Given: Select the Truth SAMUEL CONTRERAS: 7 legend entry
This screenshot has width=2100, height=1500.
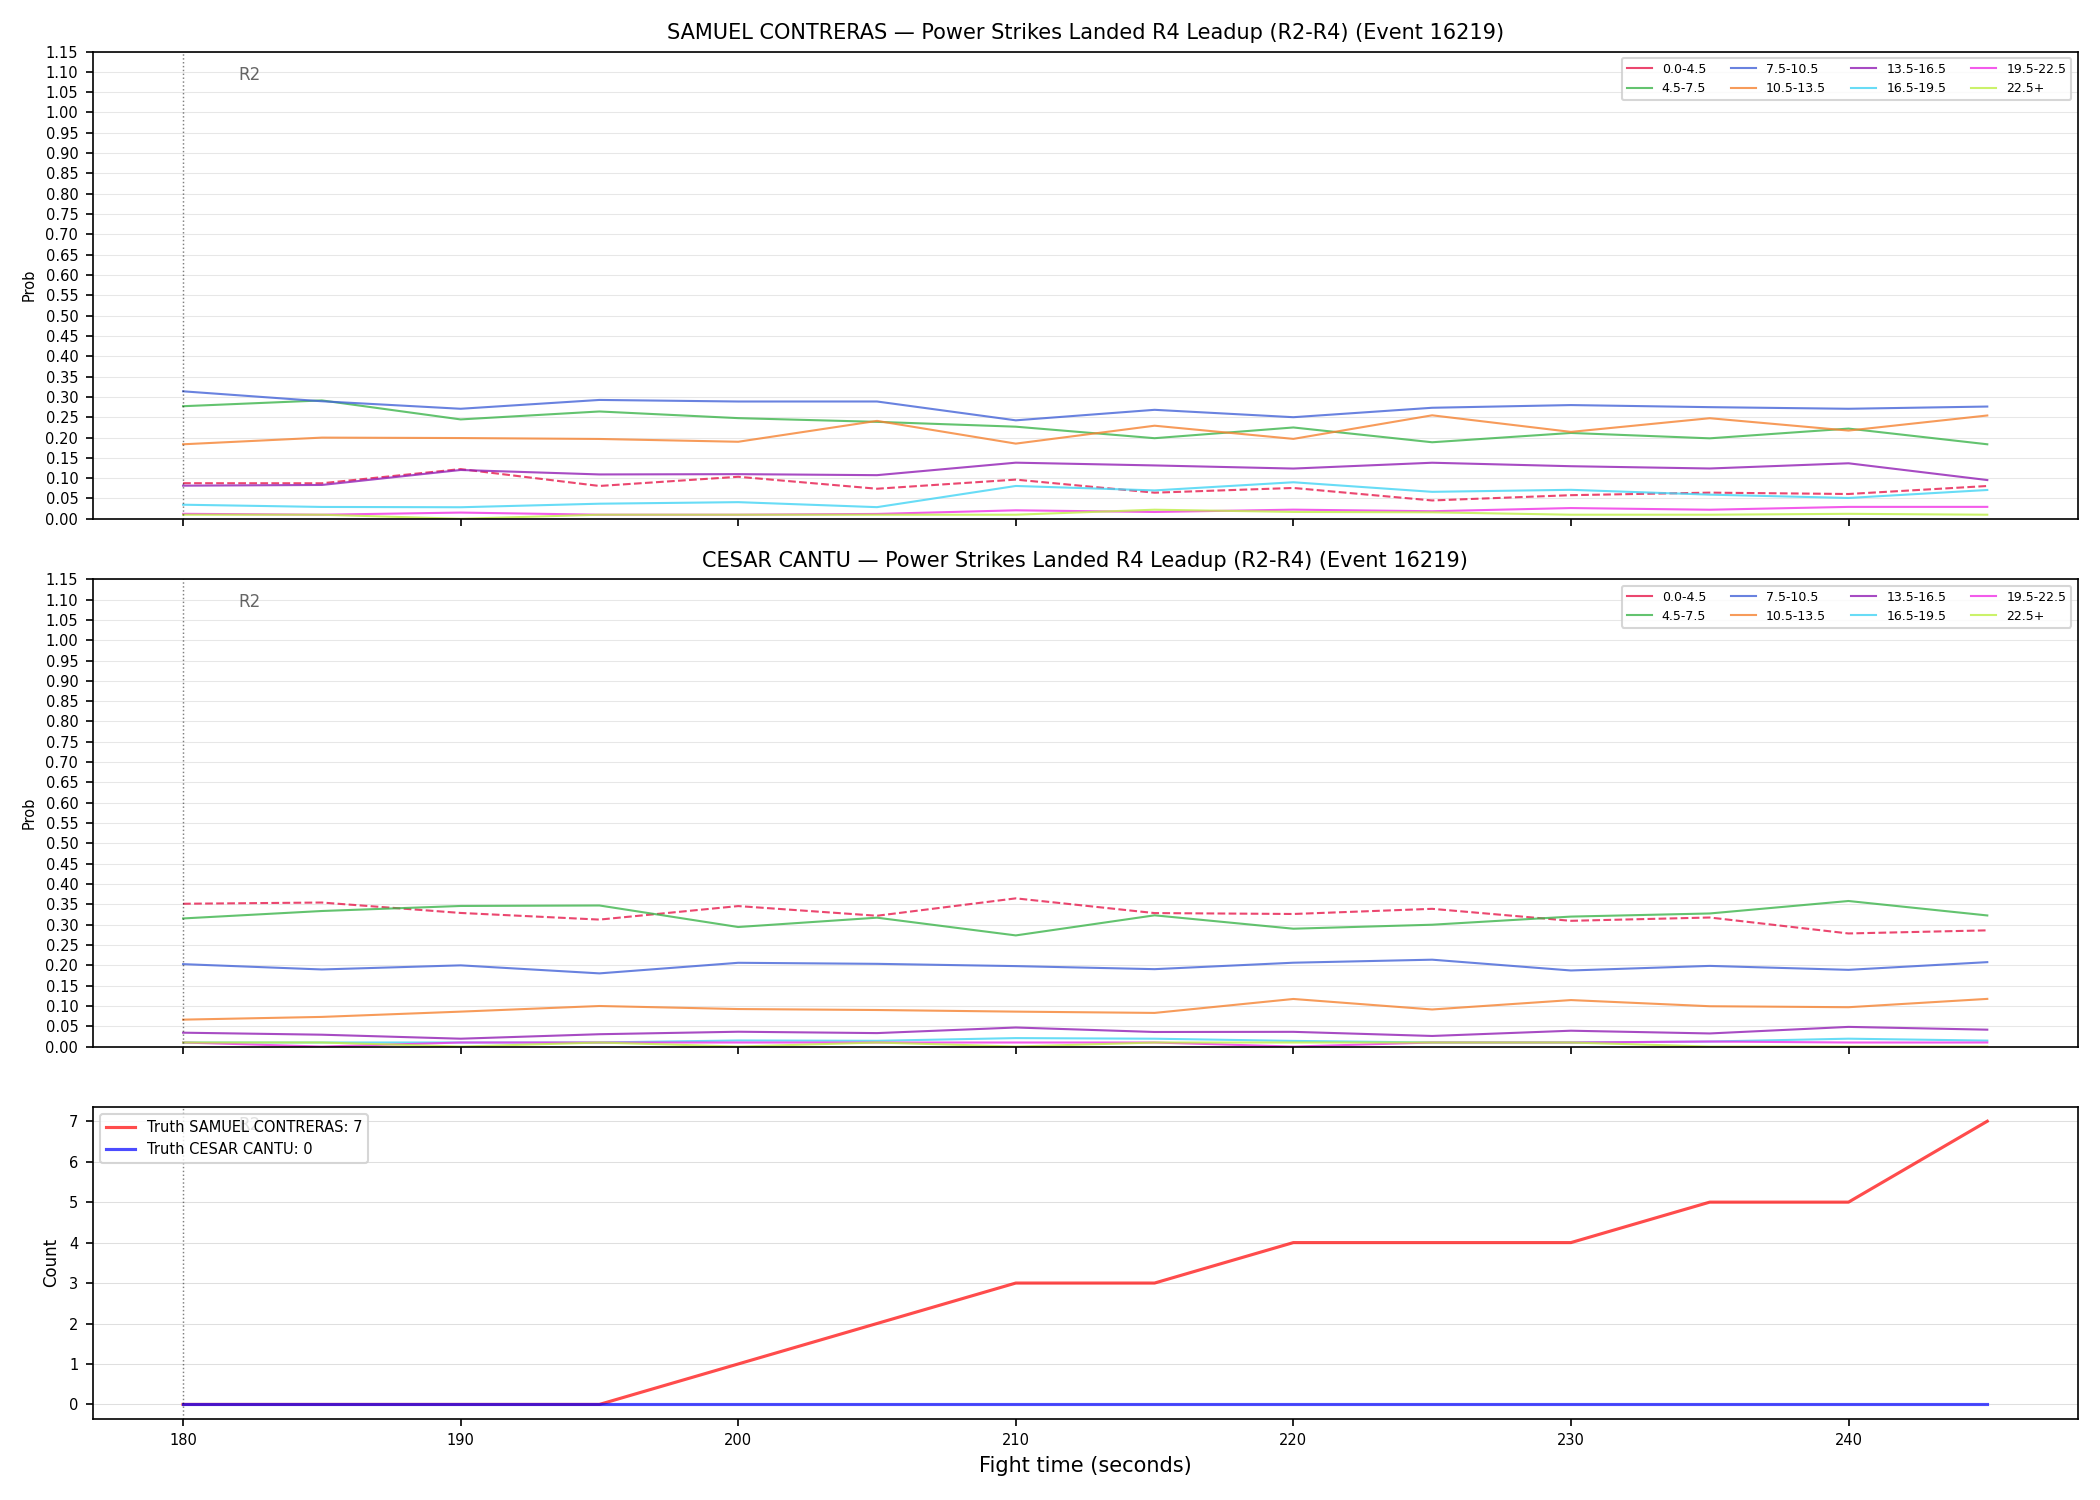Looking at the screenshot, I should 233,1127.
